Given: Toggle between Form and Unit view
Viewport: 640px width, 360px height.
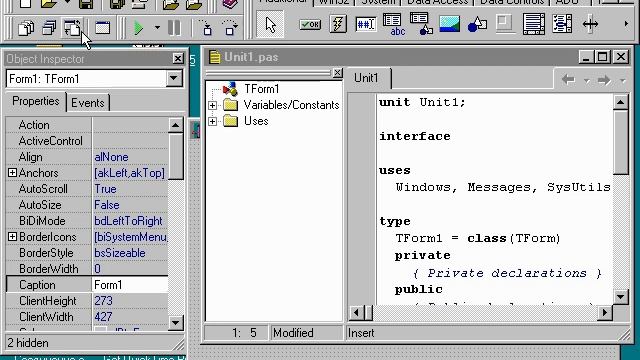Looking at the screenshot, I should 72,28.
